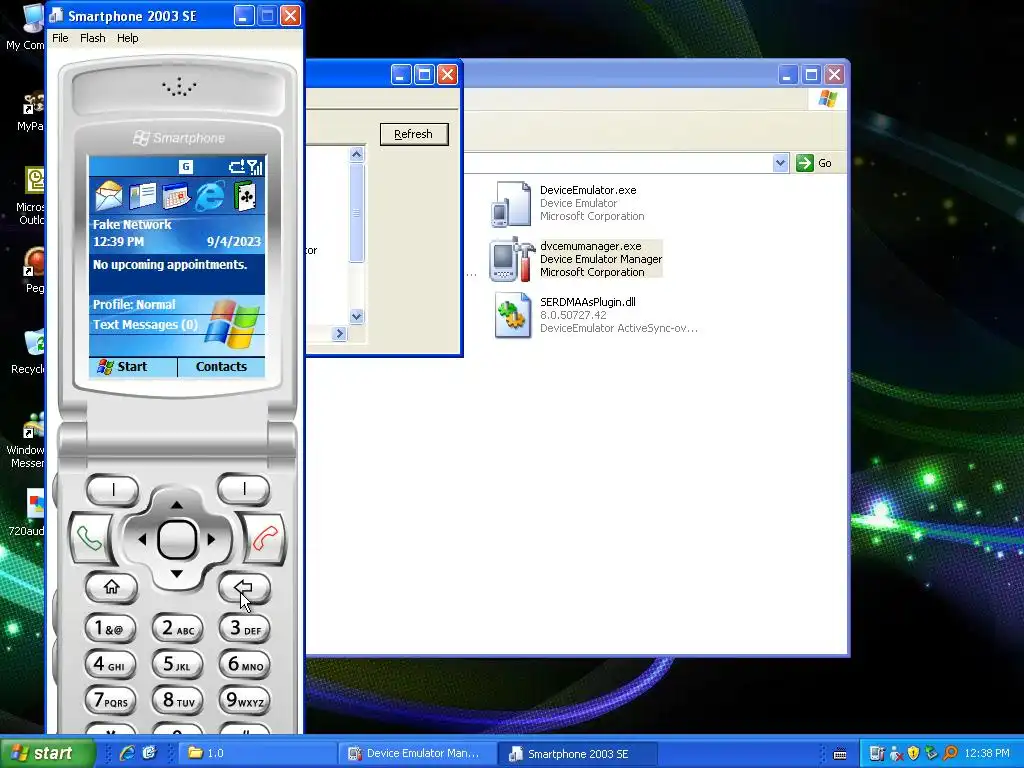Tap the D-pad right arrow

(x=212, y=539)
